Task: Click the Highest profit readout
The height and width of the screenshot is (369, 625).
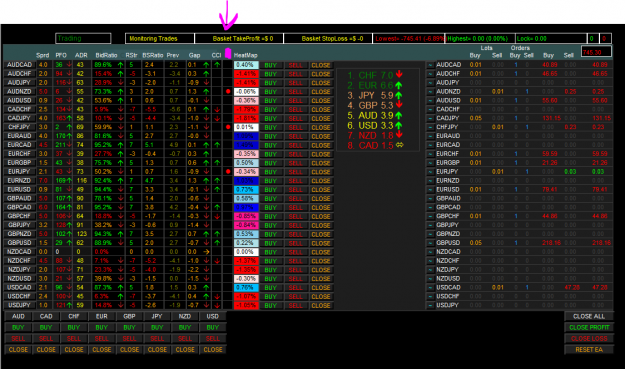Action: [480, 39]
